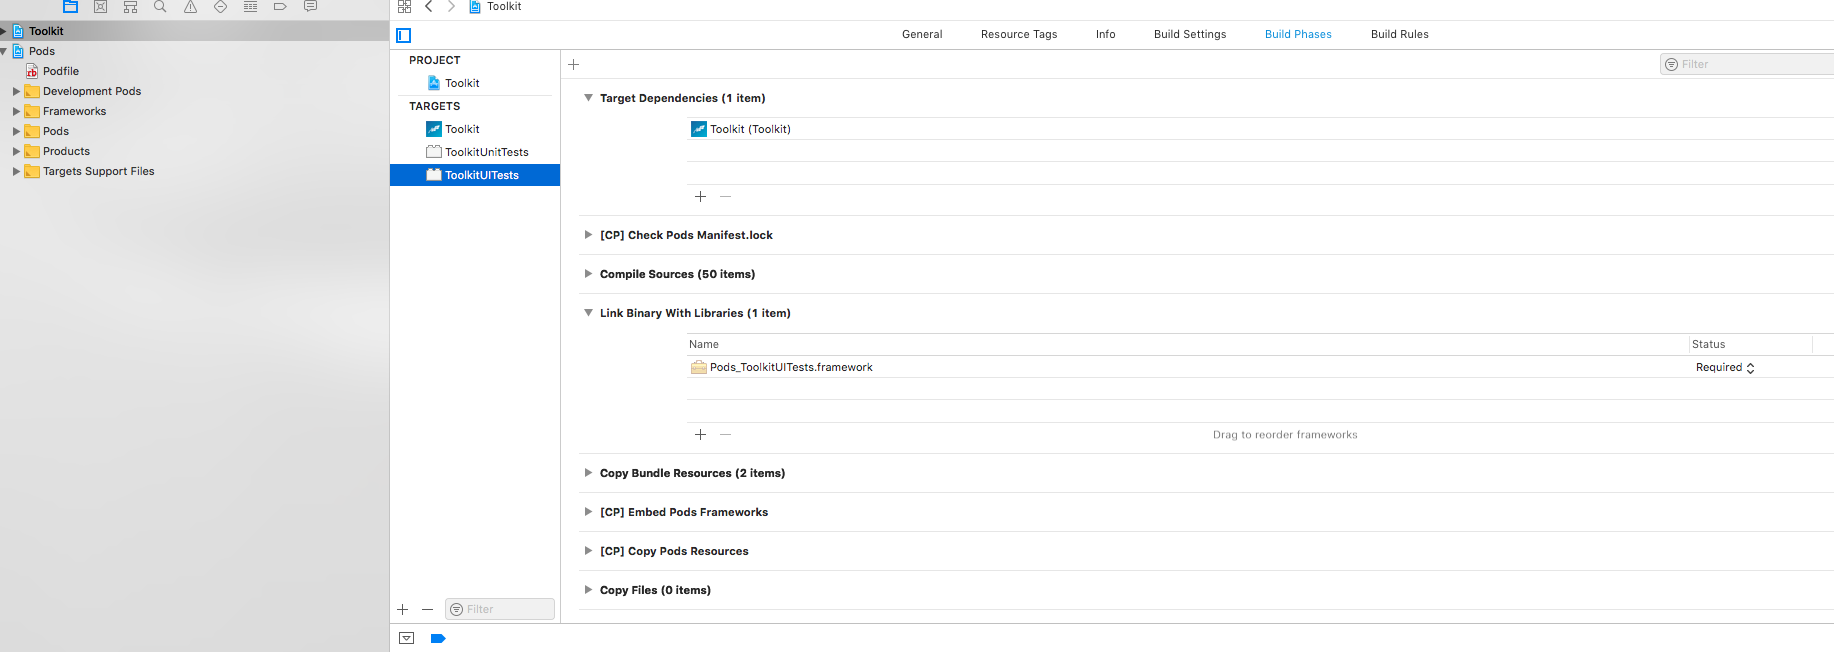Toggle the debug area visibility
Viewport: 1834px width, 652px height.
click(406, 638)
